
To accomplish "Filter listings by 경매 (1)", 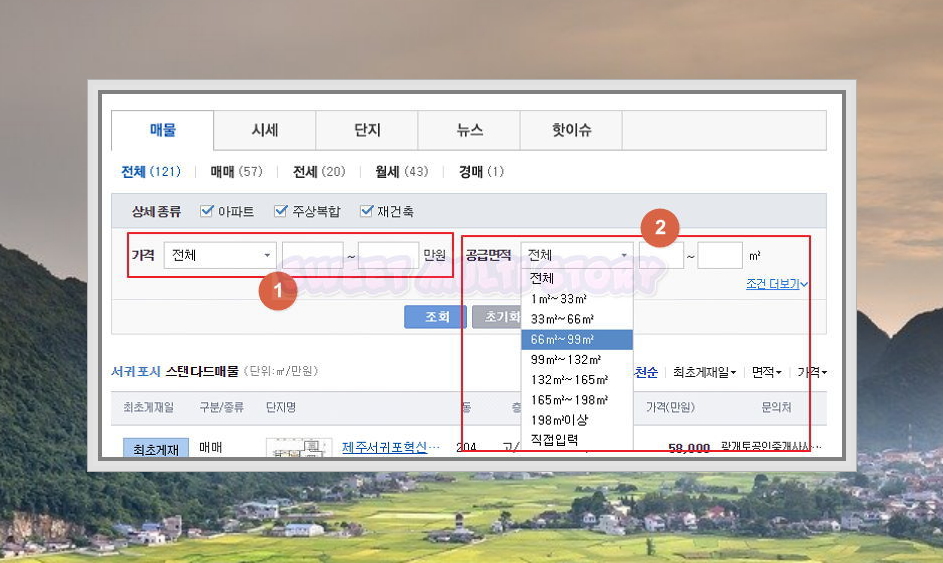I will (481, 172).
